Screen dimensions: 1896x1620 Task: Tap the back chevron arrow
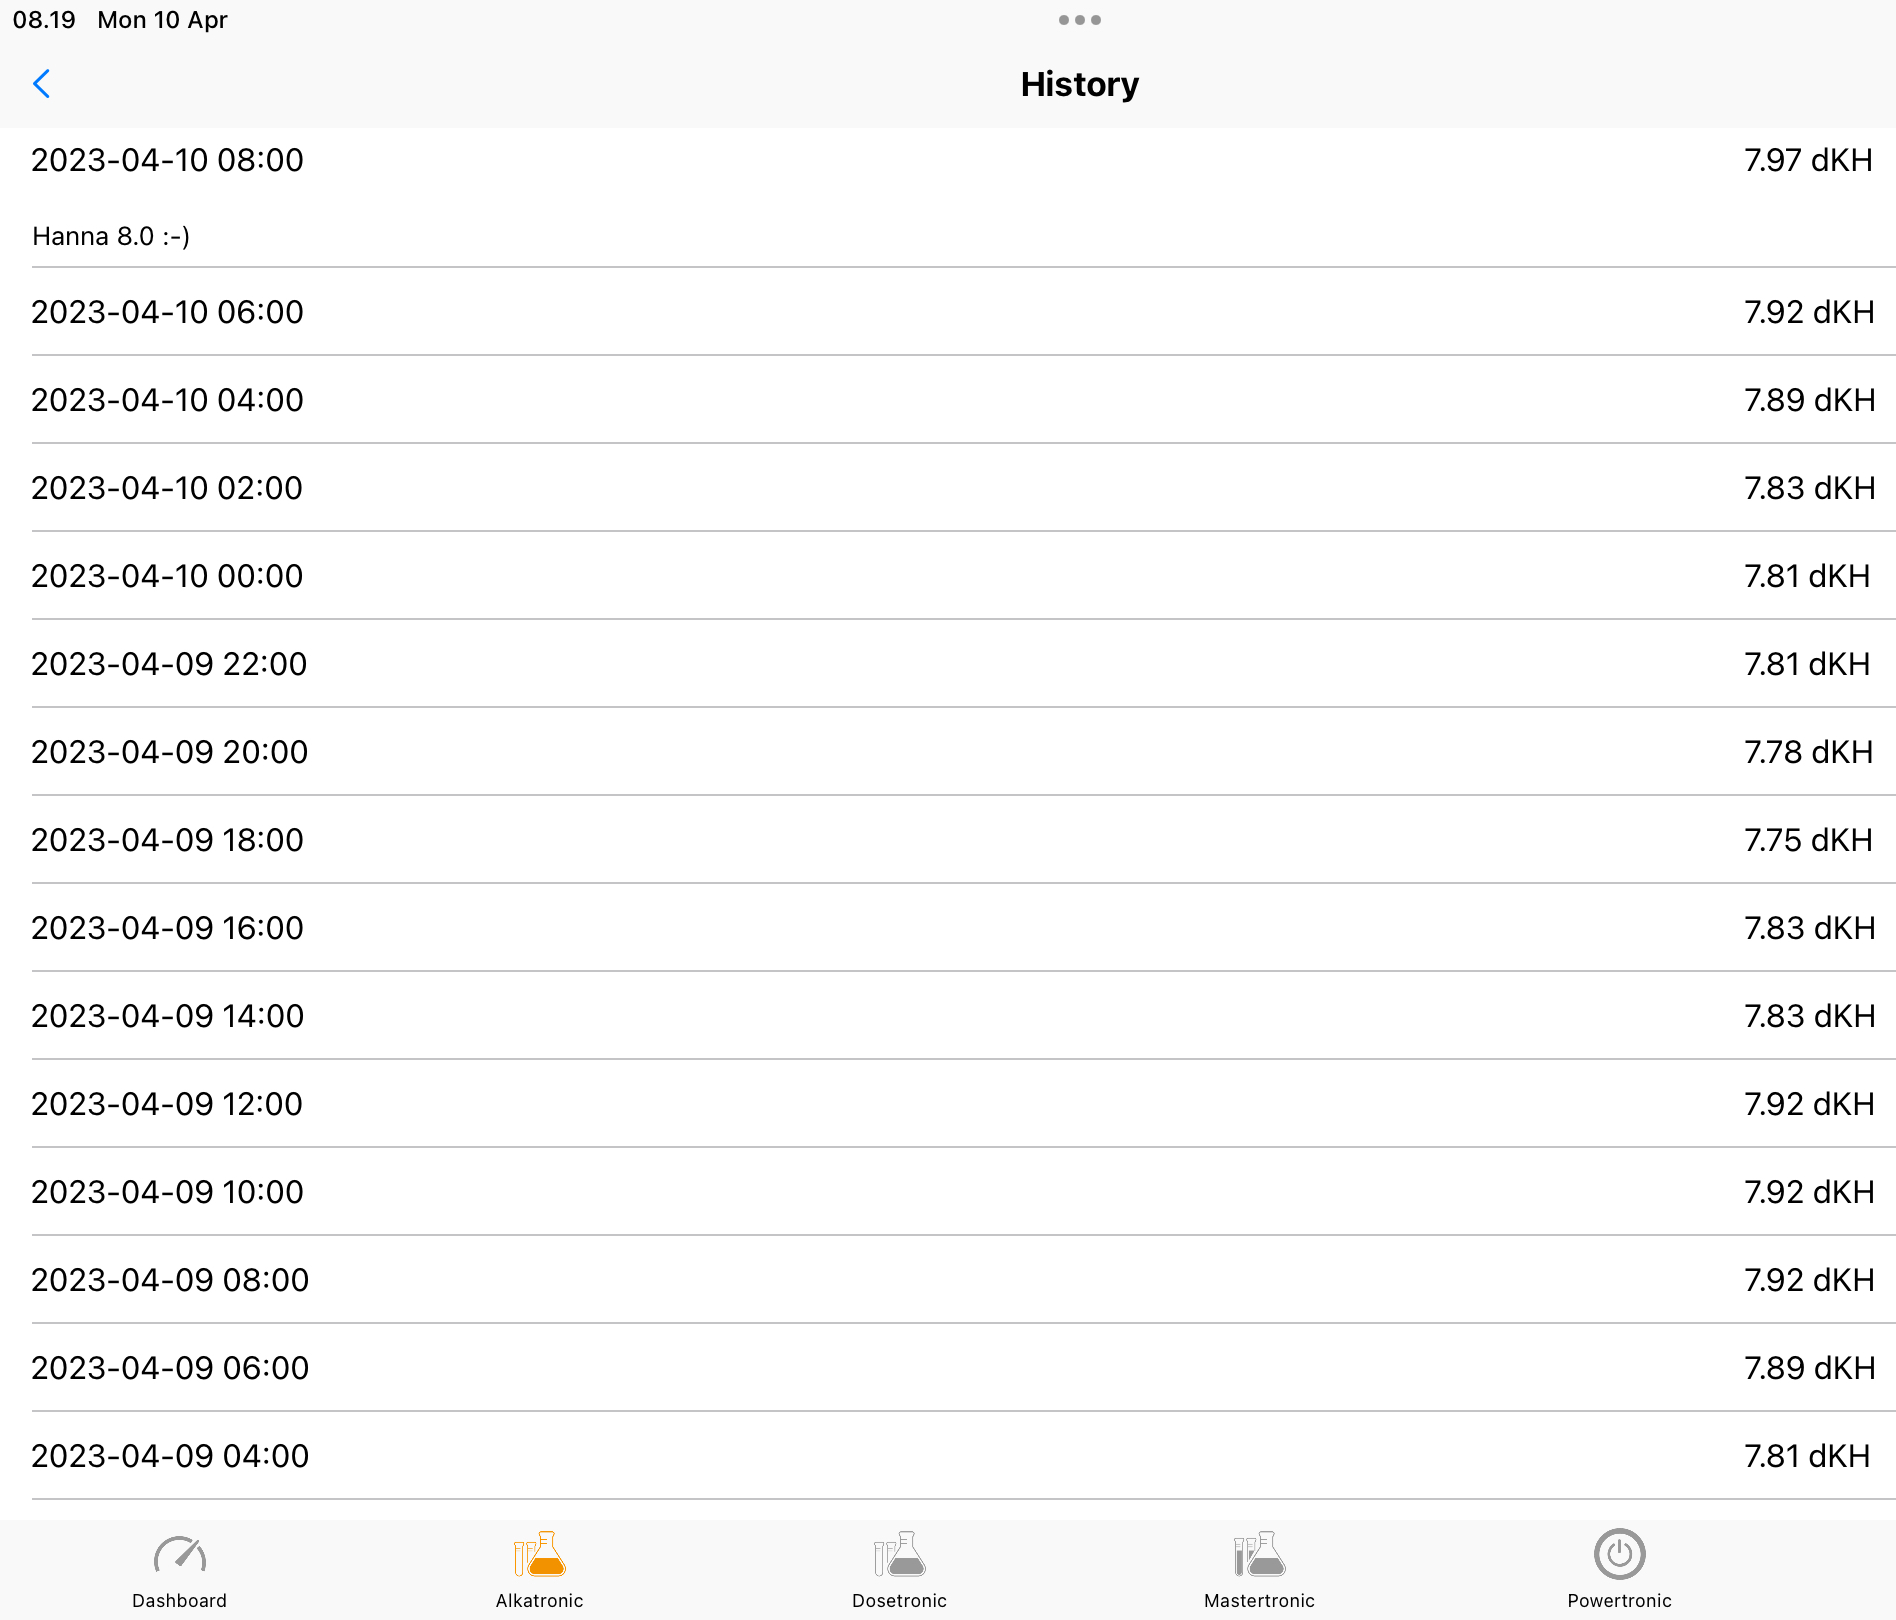[x=42, y=84]
